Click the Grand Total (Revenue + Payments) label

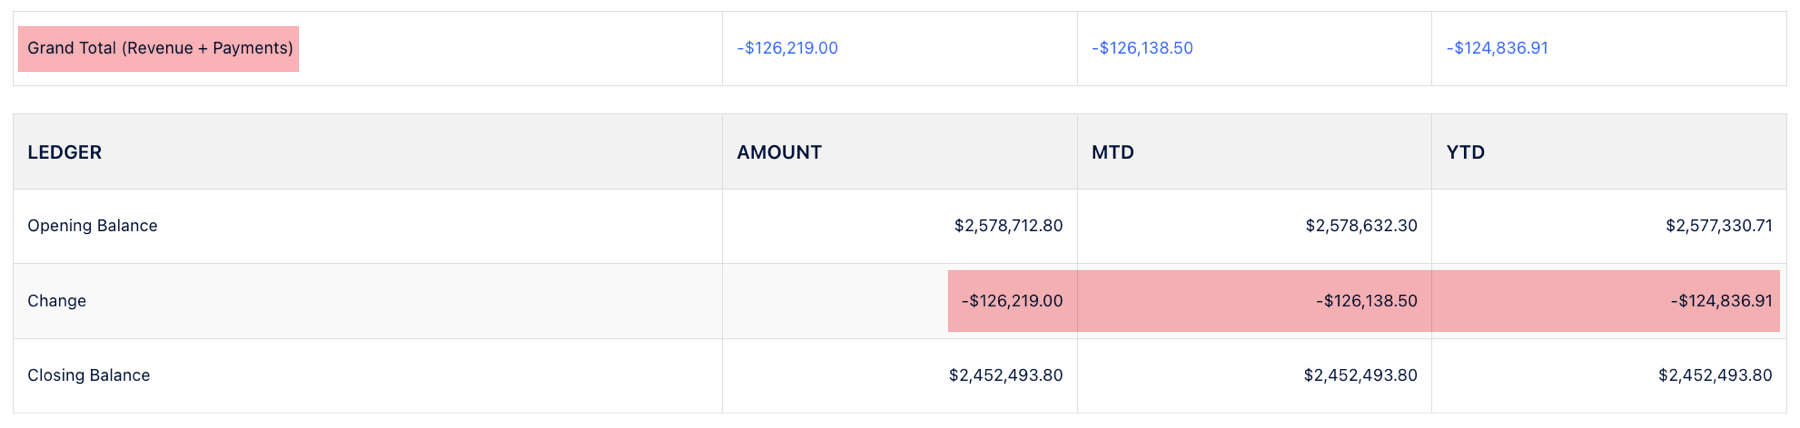[160, 48]
